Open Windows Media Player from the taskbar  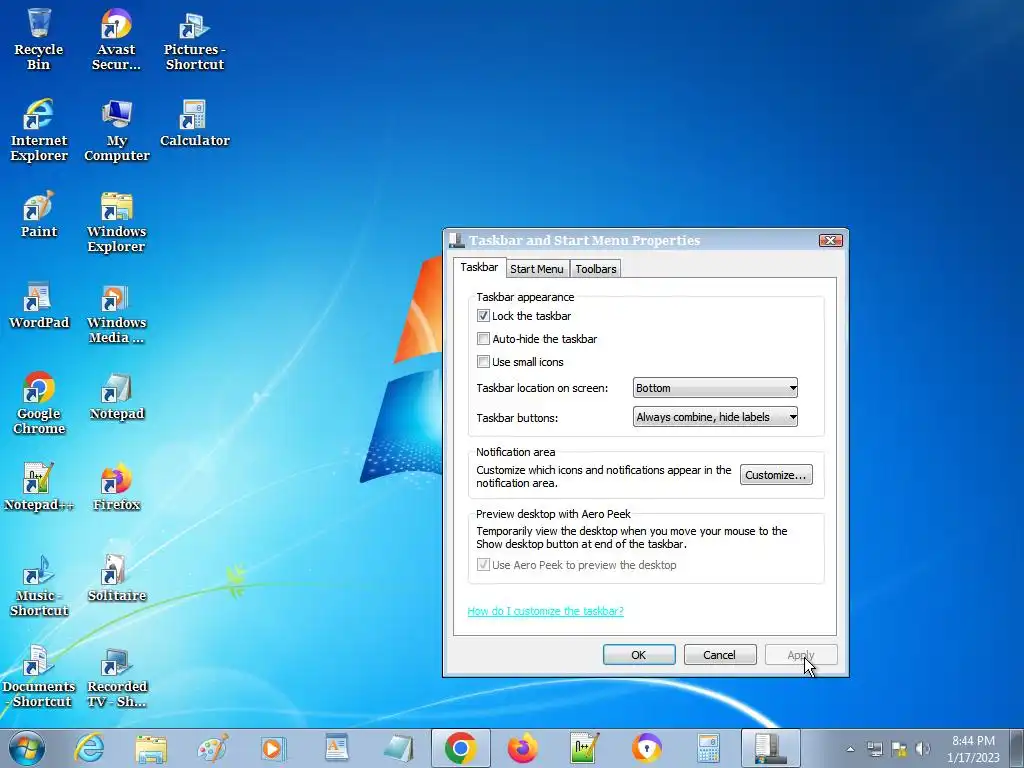274,748
